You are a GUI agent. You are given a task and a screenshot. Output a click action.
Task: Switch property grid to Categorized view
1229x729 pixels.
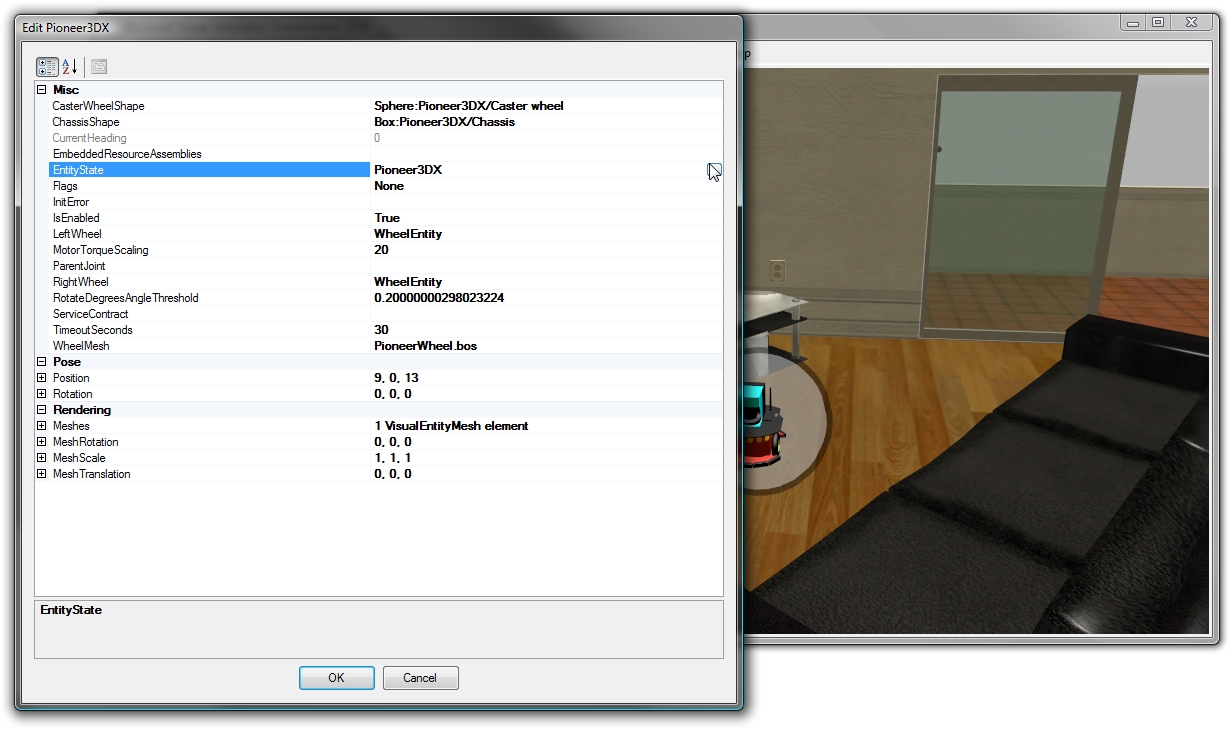tap(46, 66)
